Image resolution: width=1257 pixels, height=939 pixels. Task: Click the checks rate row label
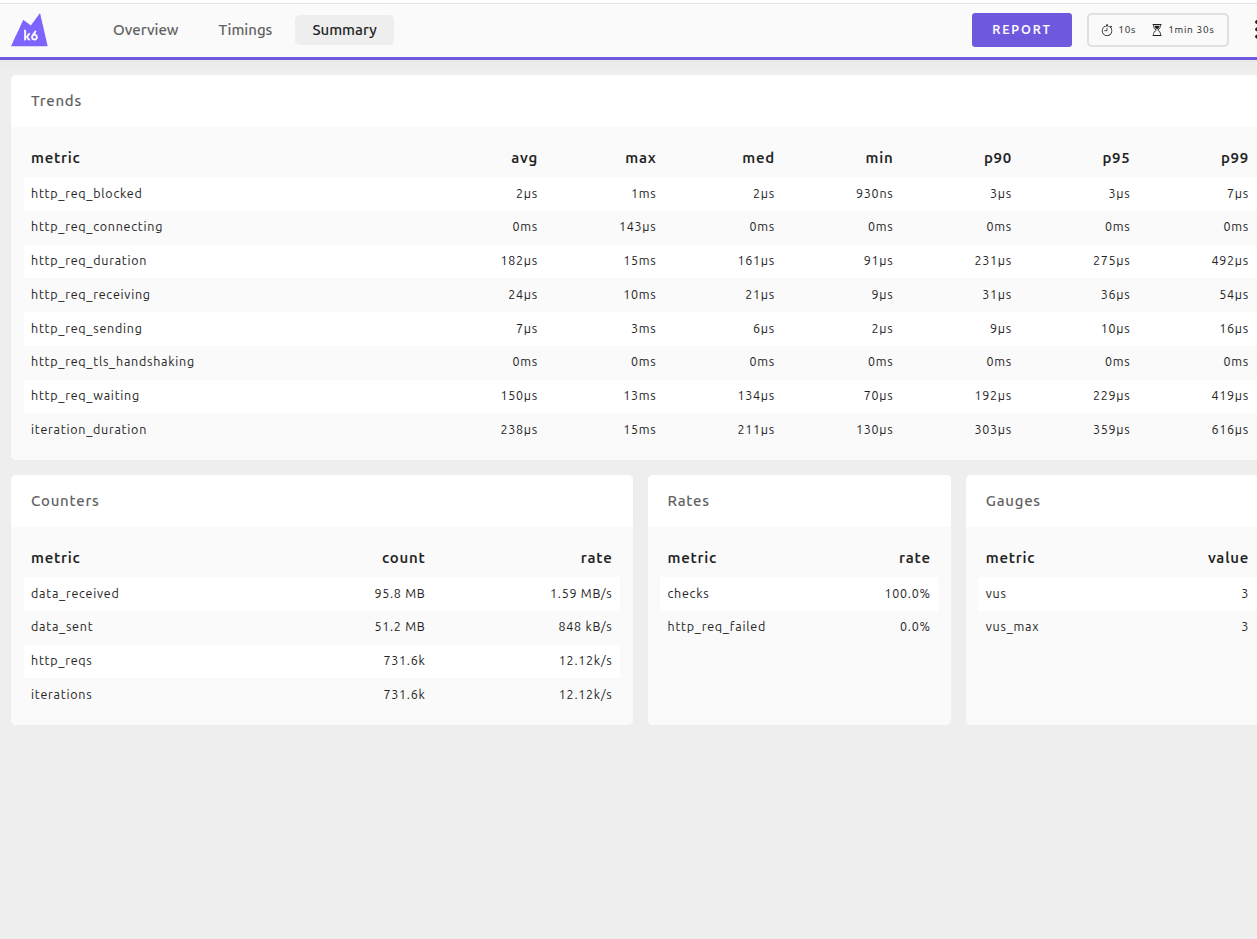pos(688,594)
